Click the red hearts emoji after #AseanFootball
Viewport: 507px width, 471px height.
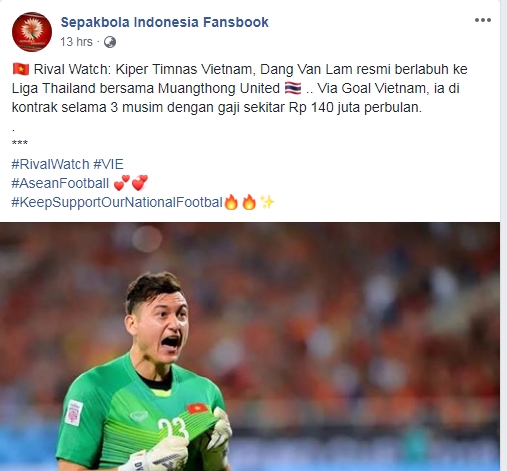(x=131, y=183)
